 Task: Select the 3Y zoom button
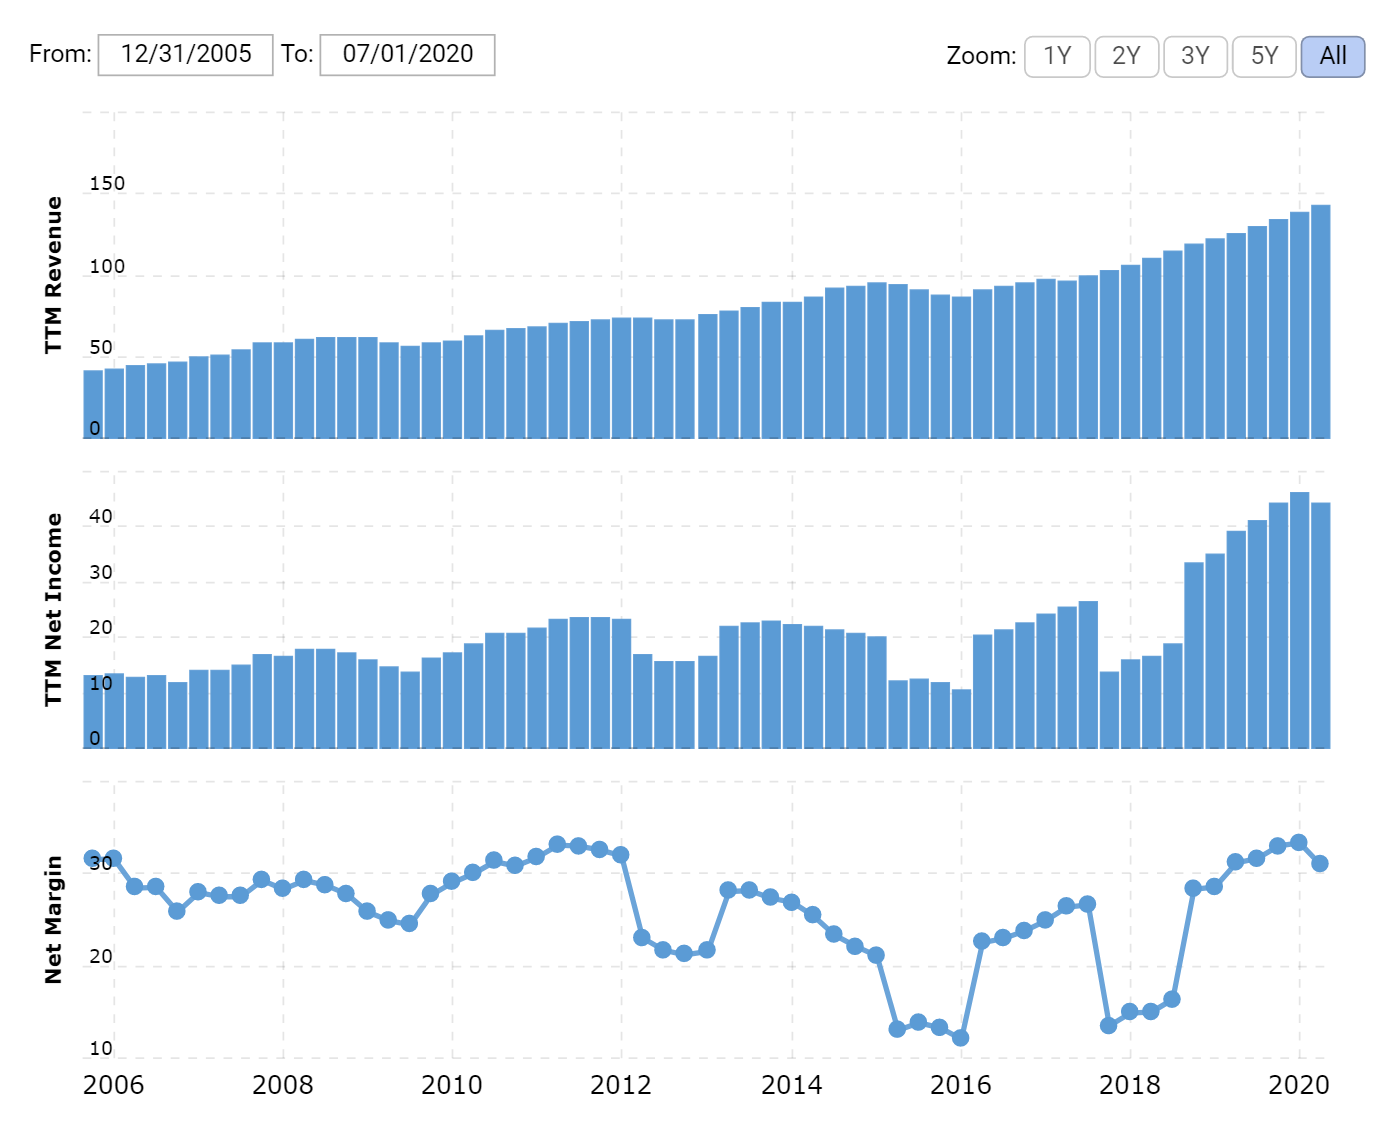1195,56
